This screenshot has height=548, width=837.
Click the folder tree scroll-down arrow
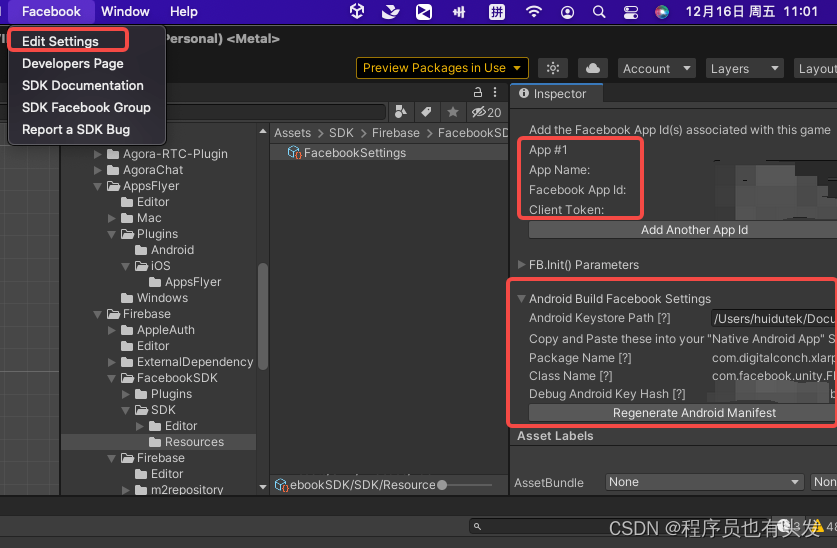click(x=263, y=487)
